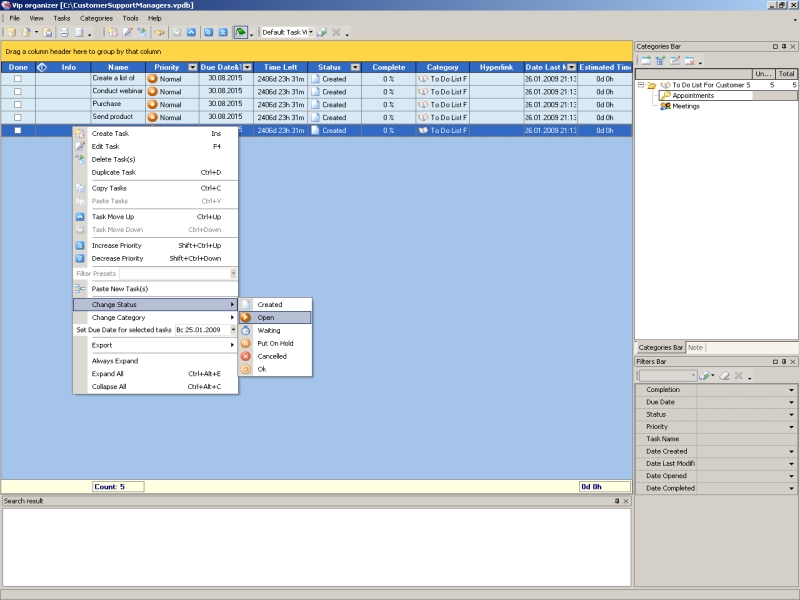The height and width of the screenshot is (600, 800).
Task: Click the print icon in the main toolbar
Action: 63,32
